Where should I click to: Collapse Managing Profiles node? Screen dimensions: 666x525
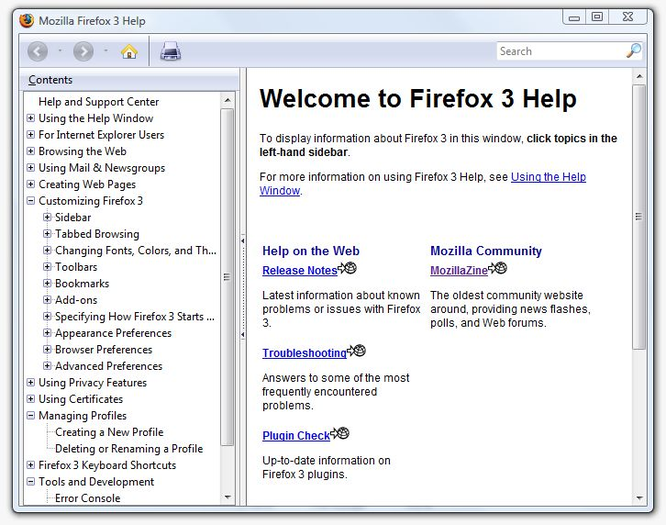coord(31,415)
